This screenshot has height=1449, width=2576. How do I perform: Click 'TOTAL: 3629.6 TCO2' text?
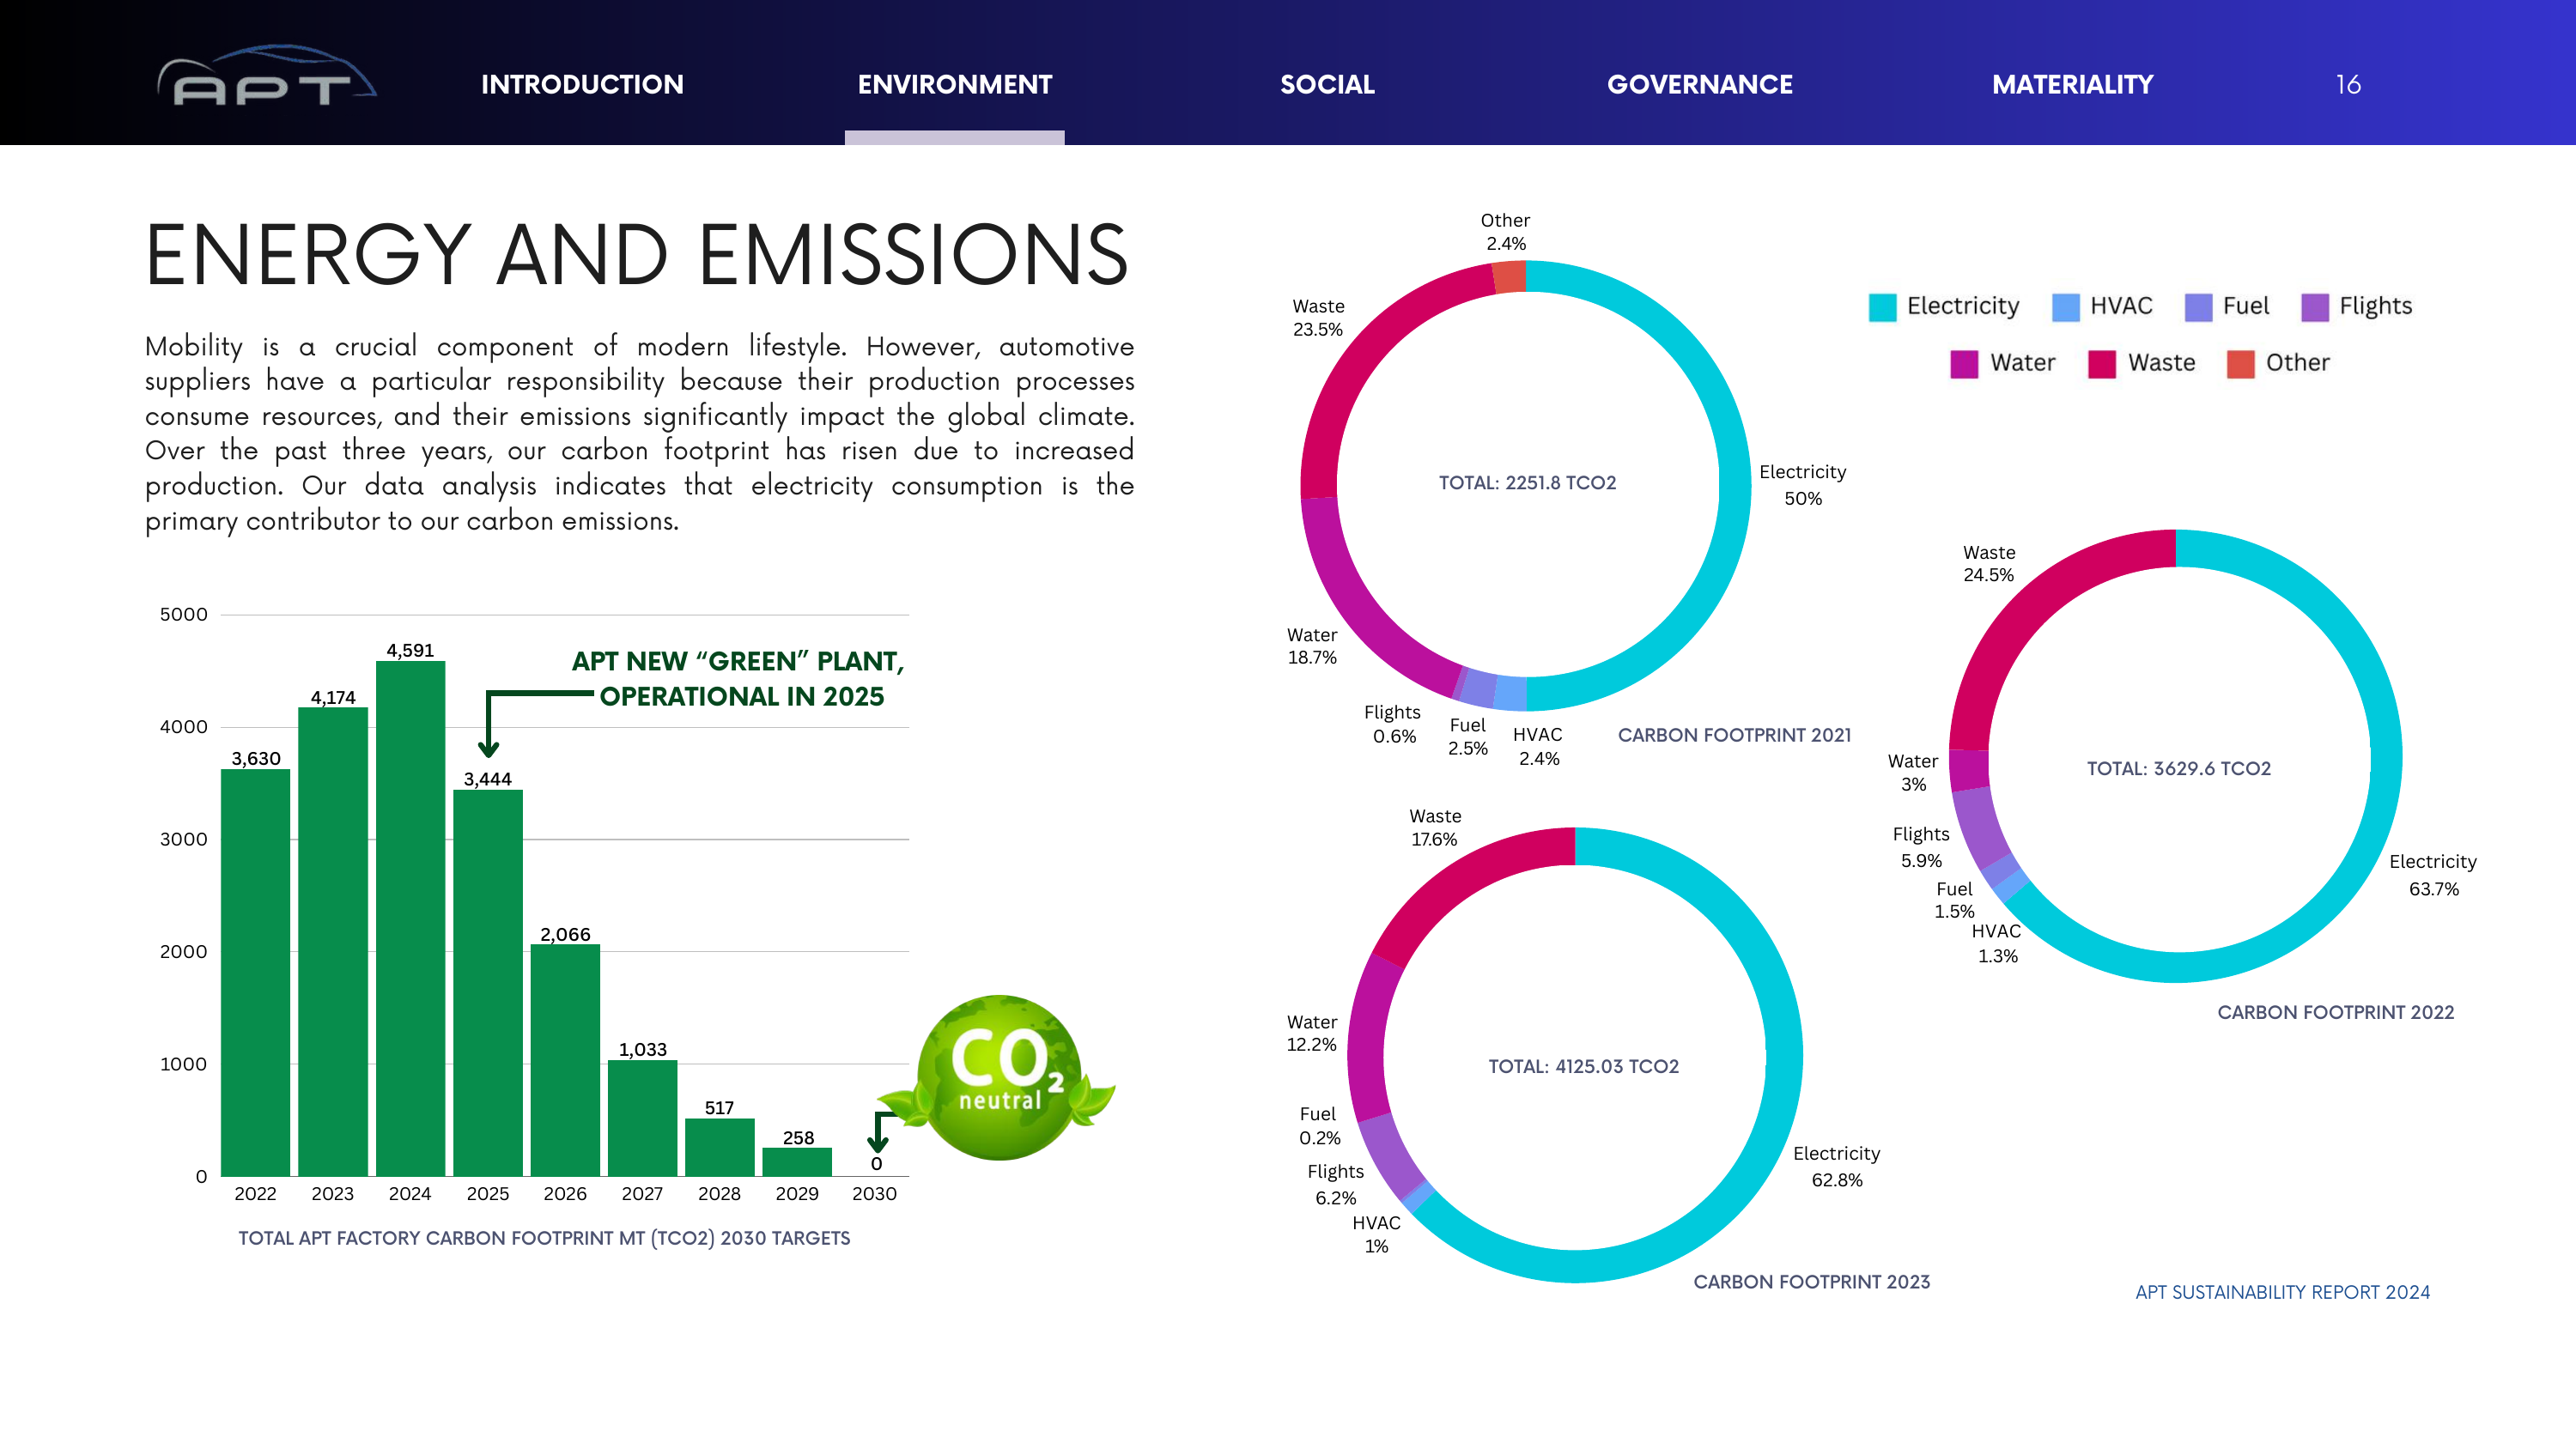(x=2178, y=768)
